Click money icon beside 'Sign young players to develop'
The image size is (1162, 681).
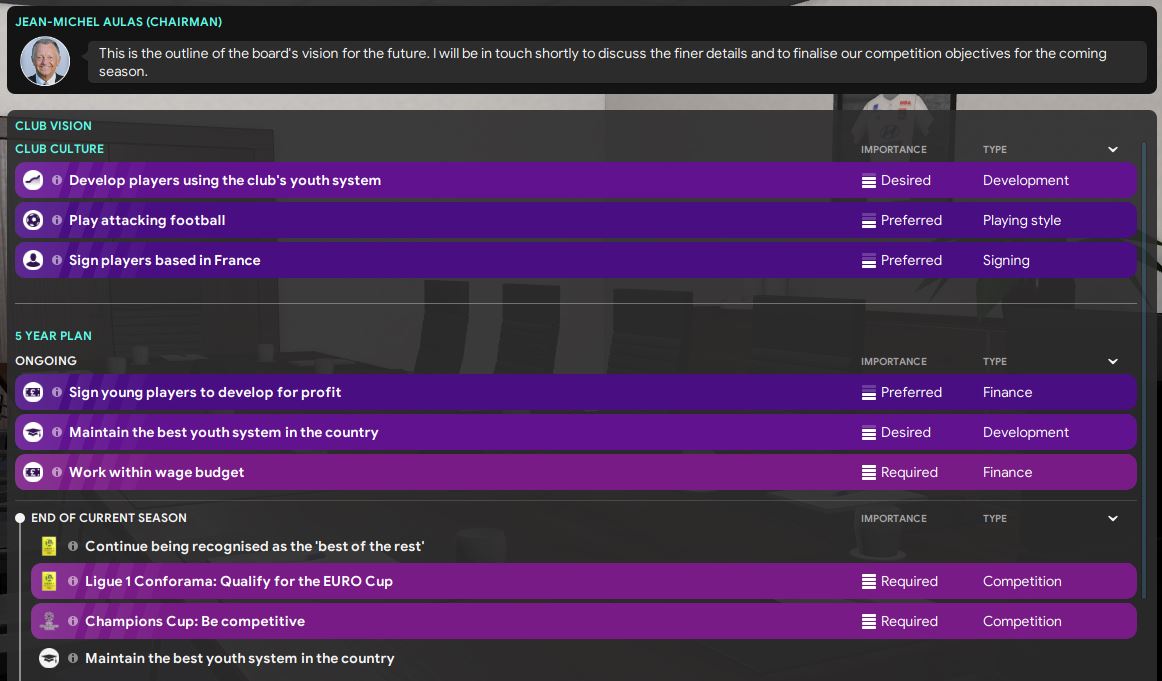[33, 393]
